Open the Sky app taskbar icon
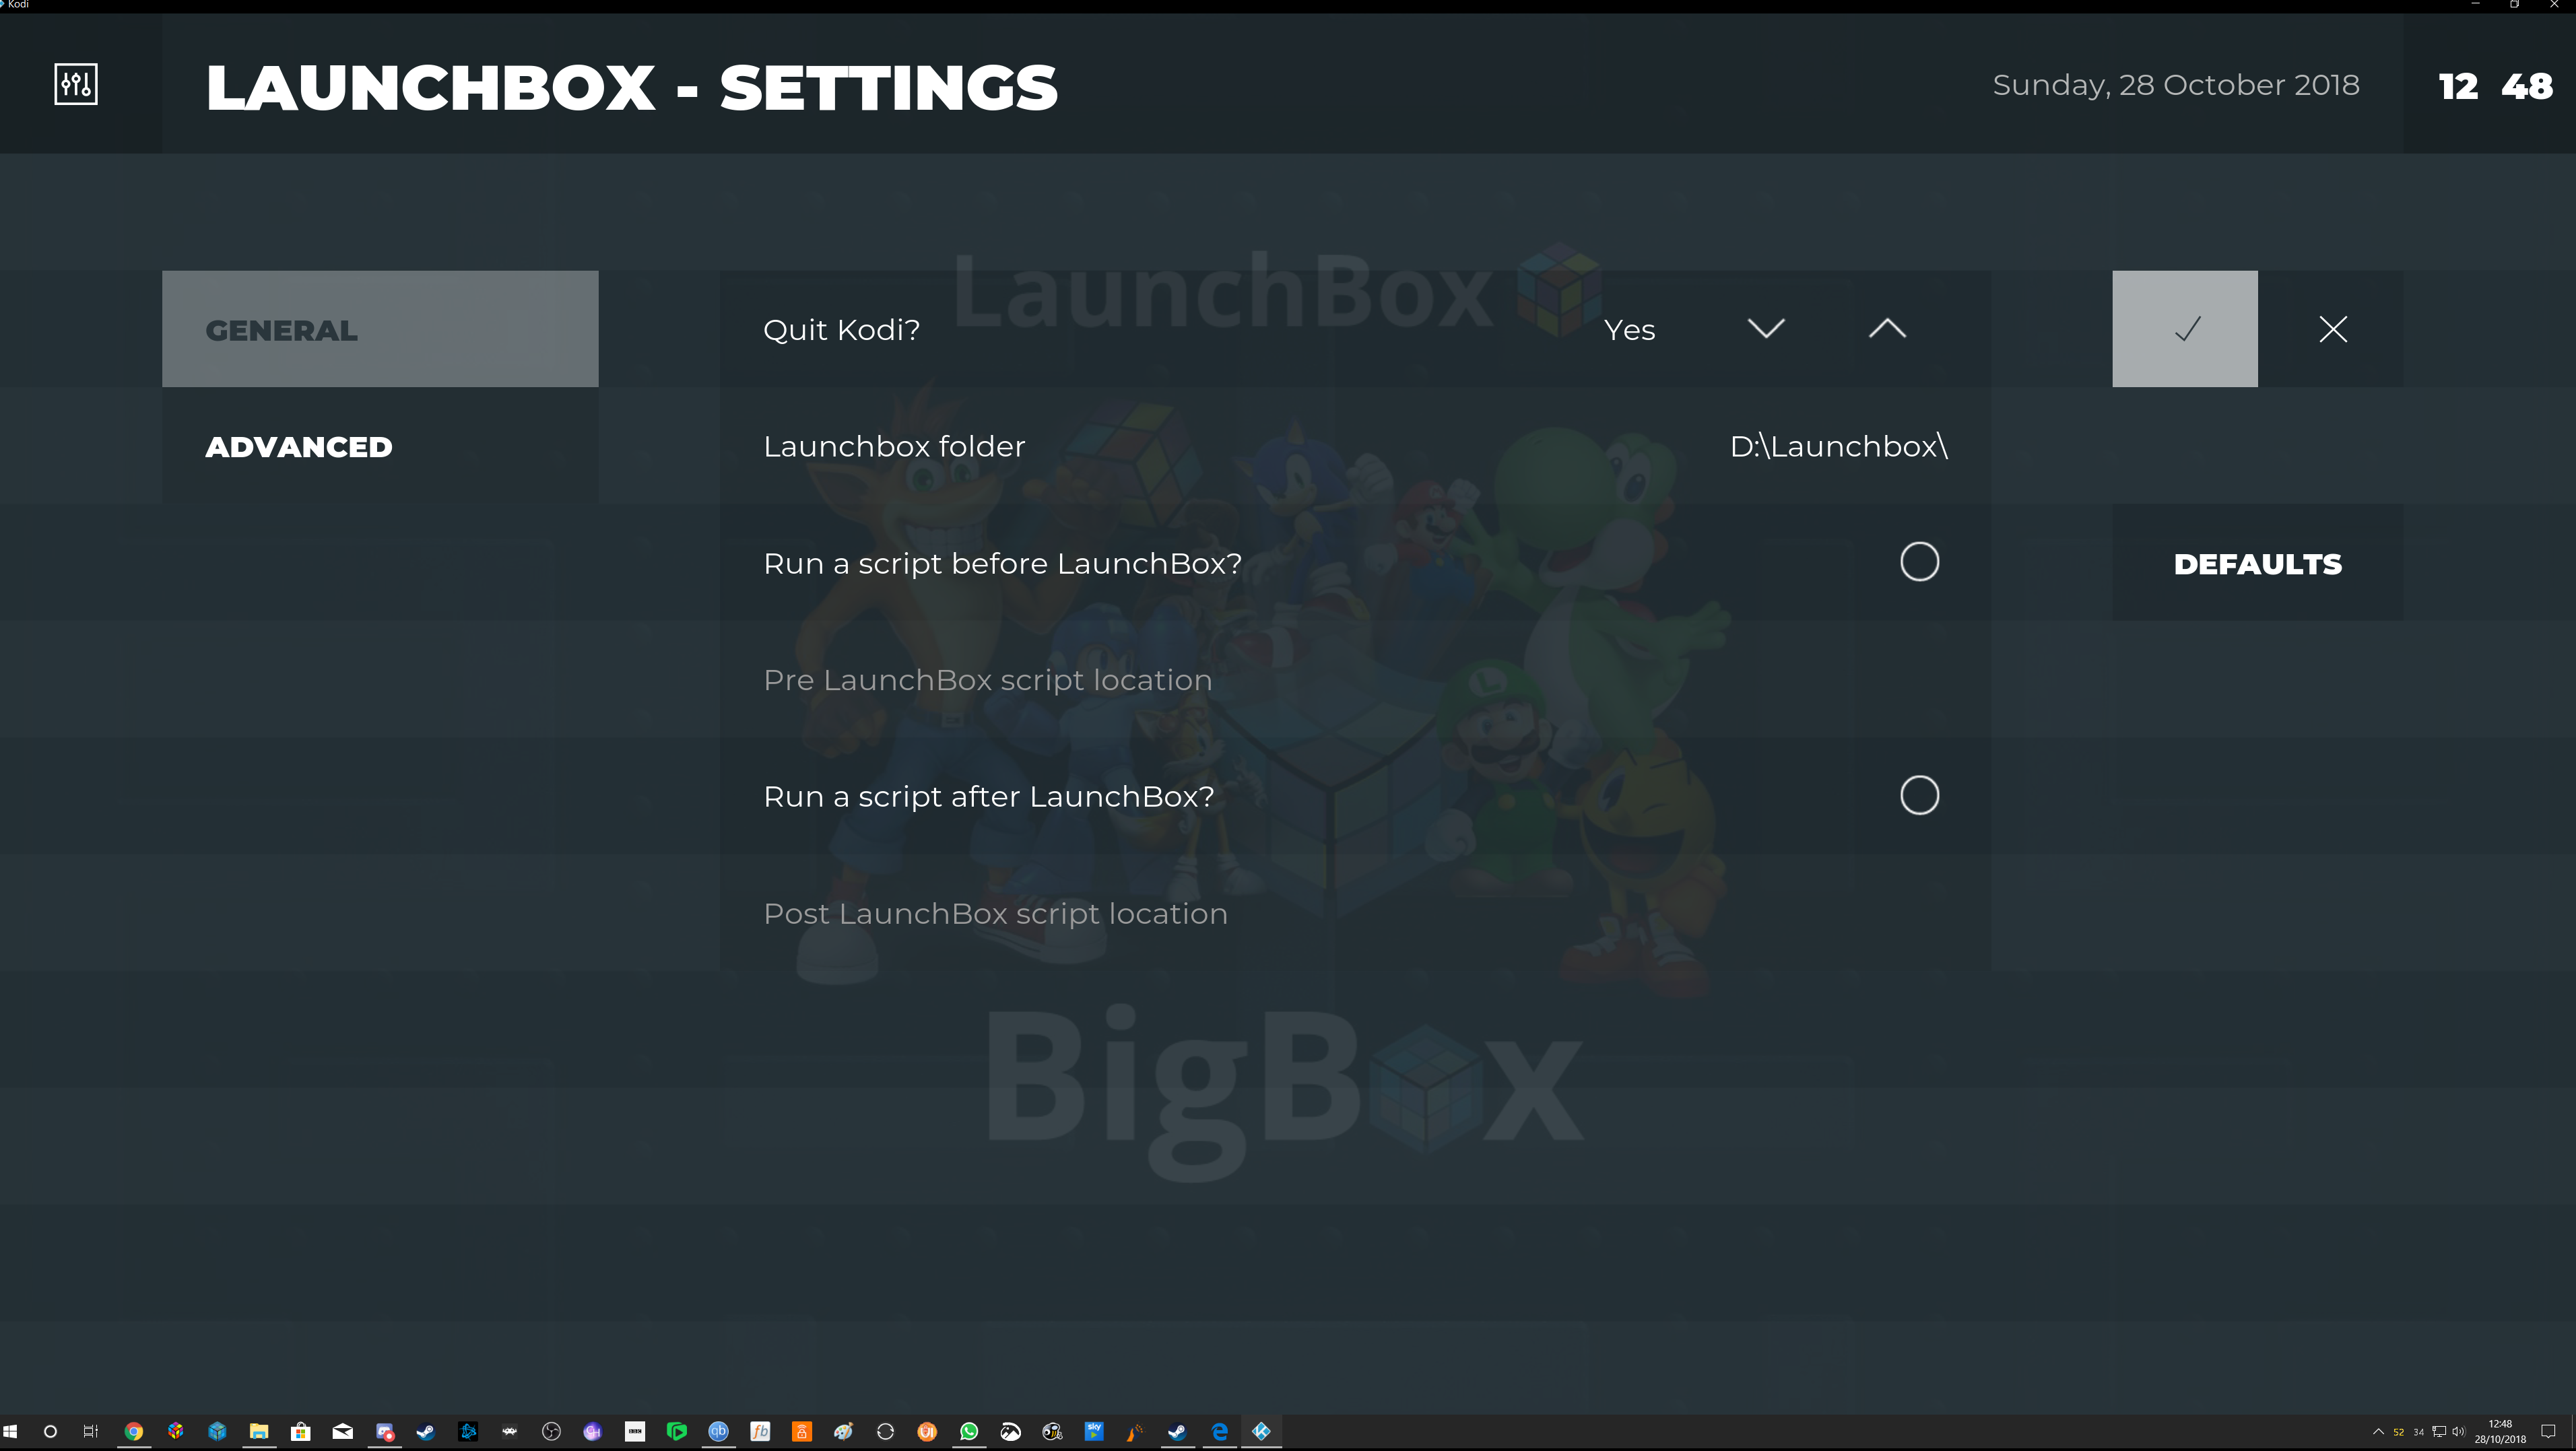The image size is (2576, 1451). [x=1094, y=1431]
